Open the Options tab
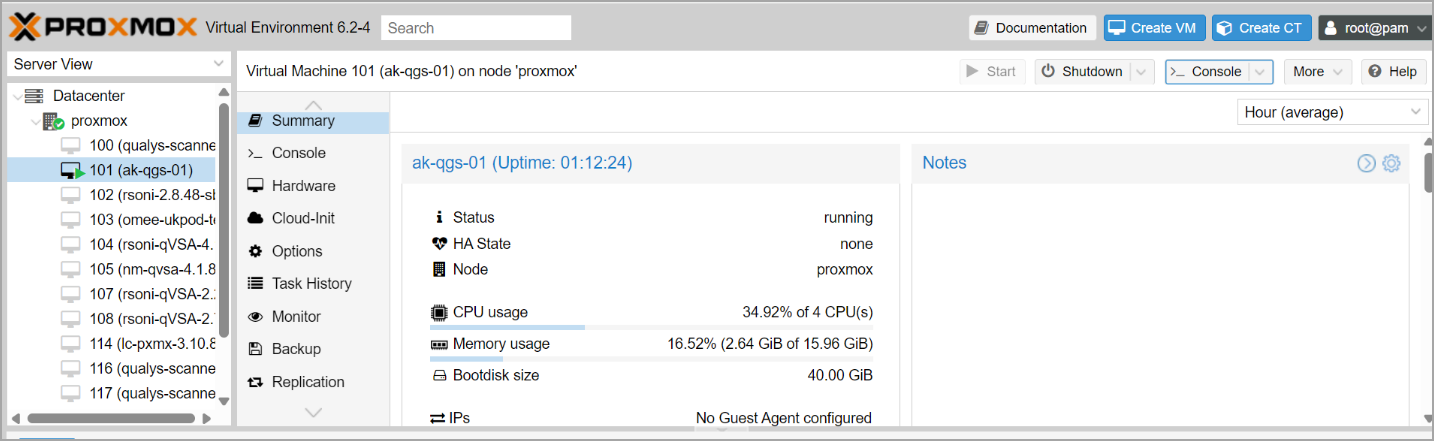This screenshot has width=1434, height=441. click(x=313, y=251)
